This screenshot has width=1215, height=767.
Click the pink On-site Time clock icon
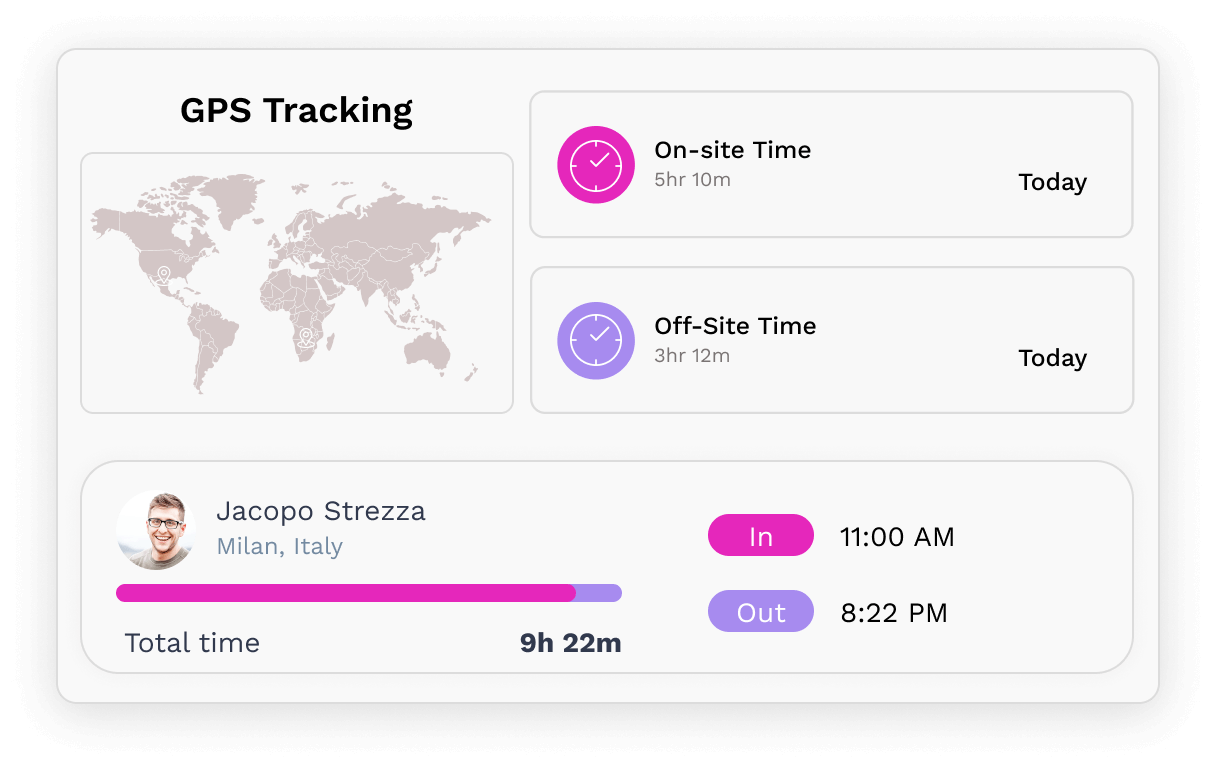pyautogui.click(x=596, y=165)
